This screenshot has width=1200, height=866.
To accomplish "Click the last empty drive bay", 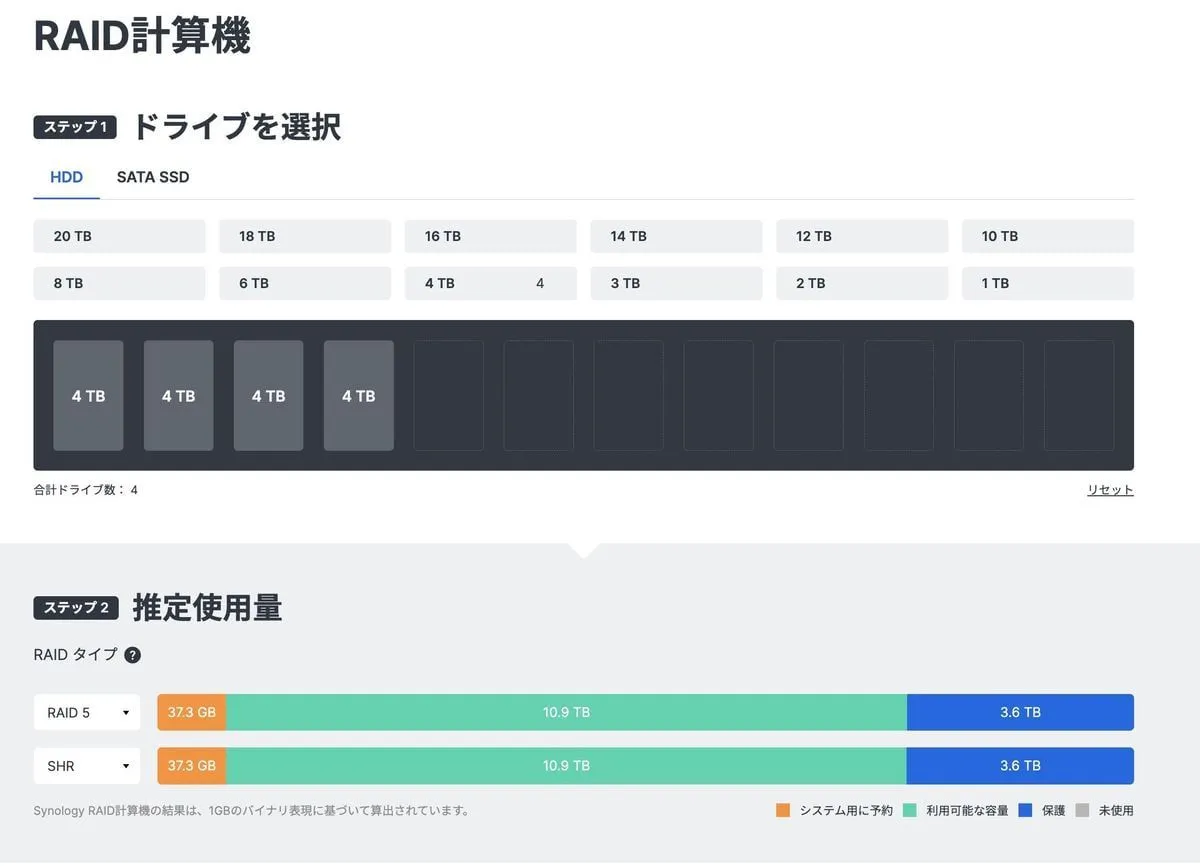I will [x=1079, y=396].
